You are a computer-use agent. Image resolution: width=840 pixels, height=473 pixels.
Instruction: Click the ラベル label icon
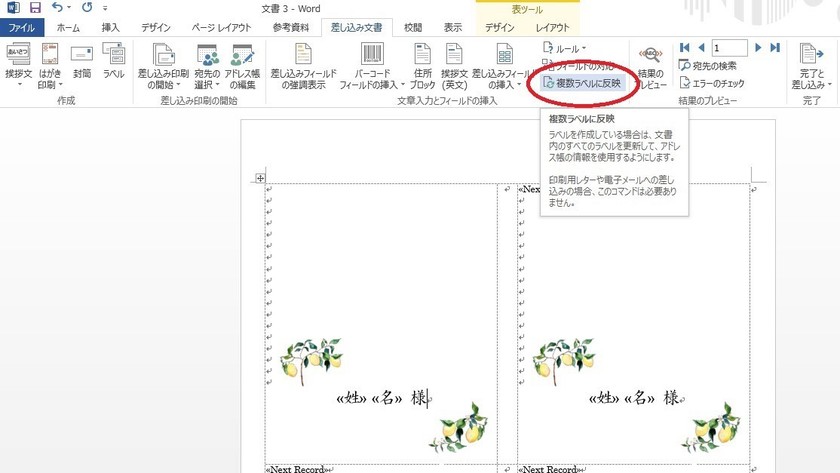tap(114, 62)
